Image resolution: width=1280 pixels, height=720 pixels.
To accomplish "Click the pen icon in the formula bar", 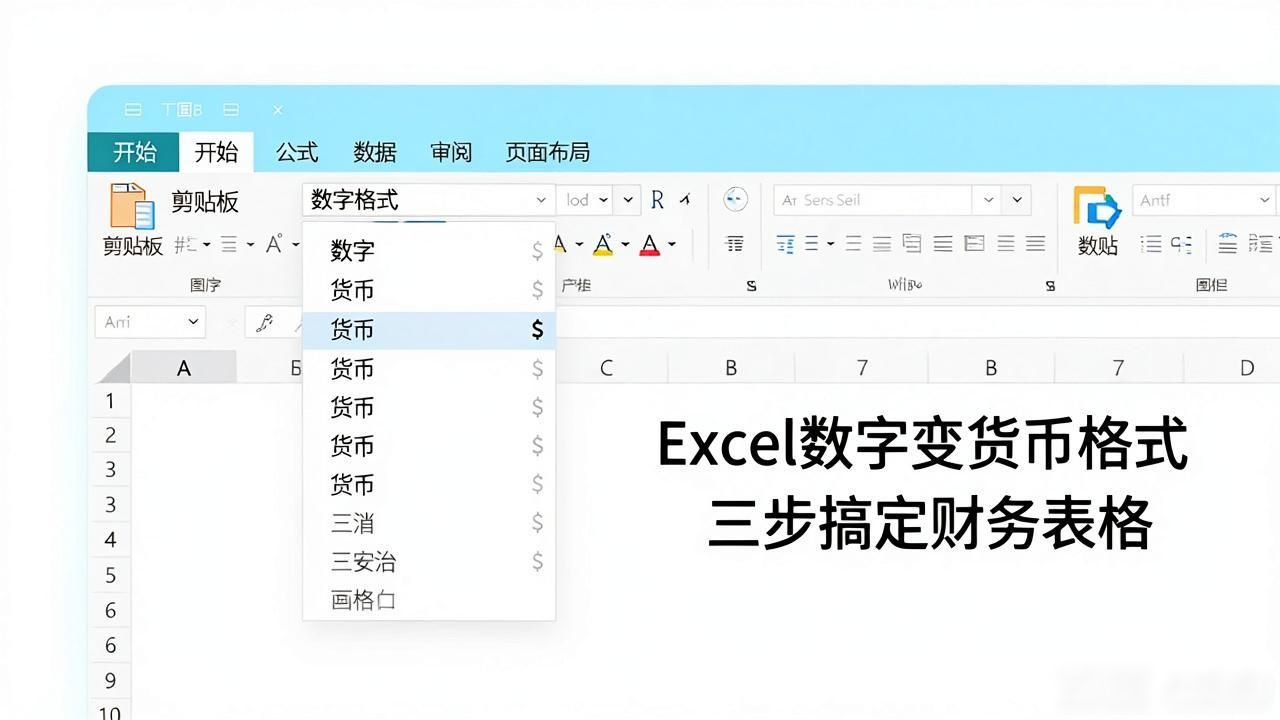I will point(264,322).
